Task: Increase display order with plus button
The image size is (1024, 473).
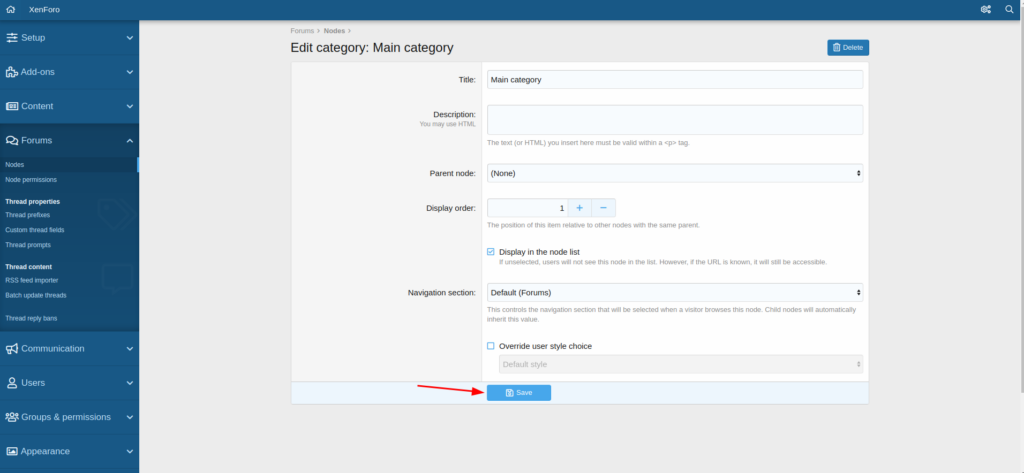Action: [579, 208]
